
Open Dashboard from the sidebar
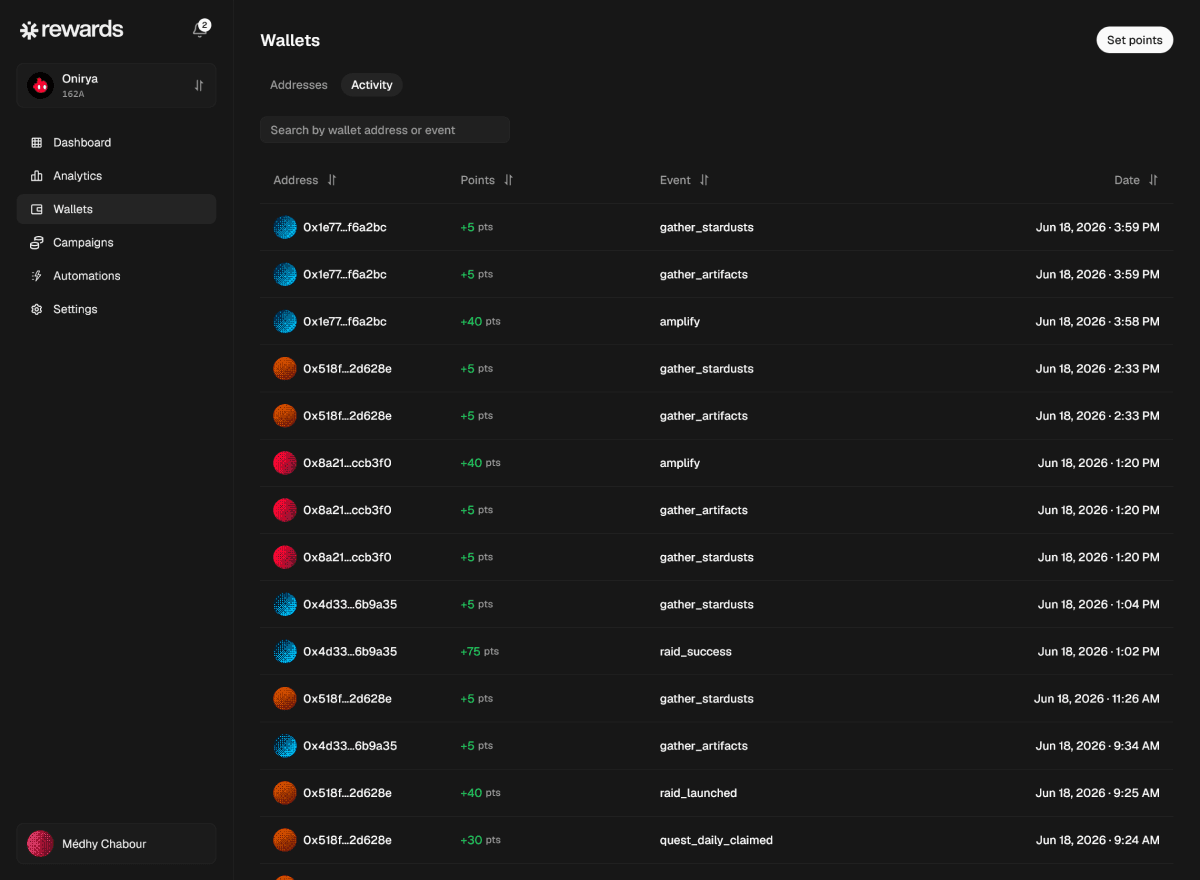point(116,143)
